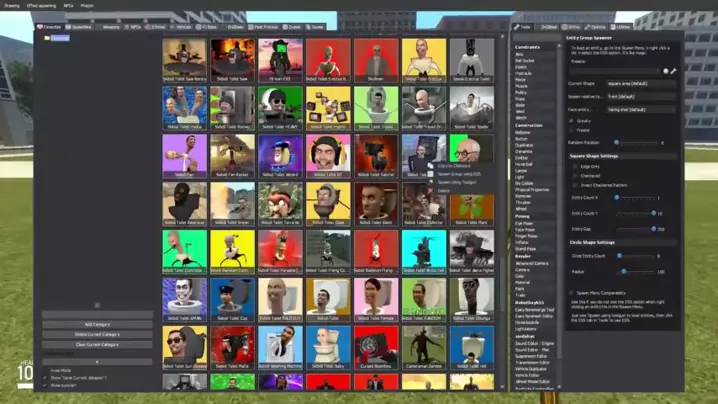Open the Current Shape dropdown

tap(642, 83)
